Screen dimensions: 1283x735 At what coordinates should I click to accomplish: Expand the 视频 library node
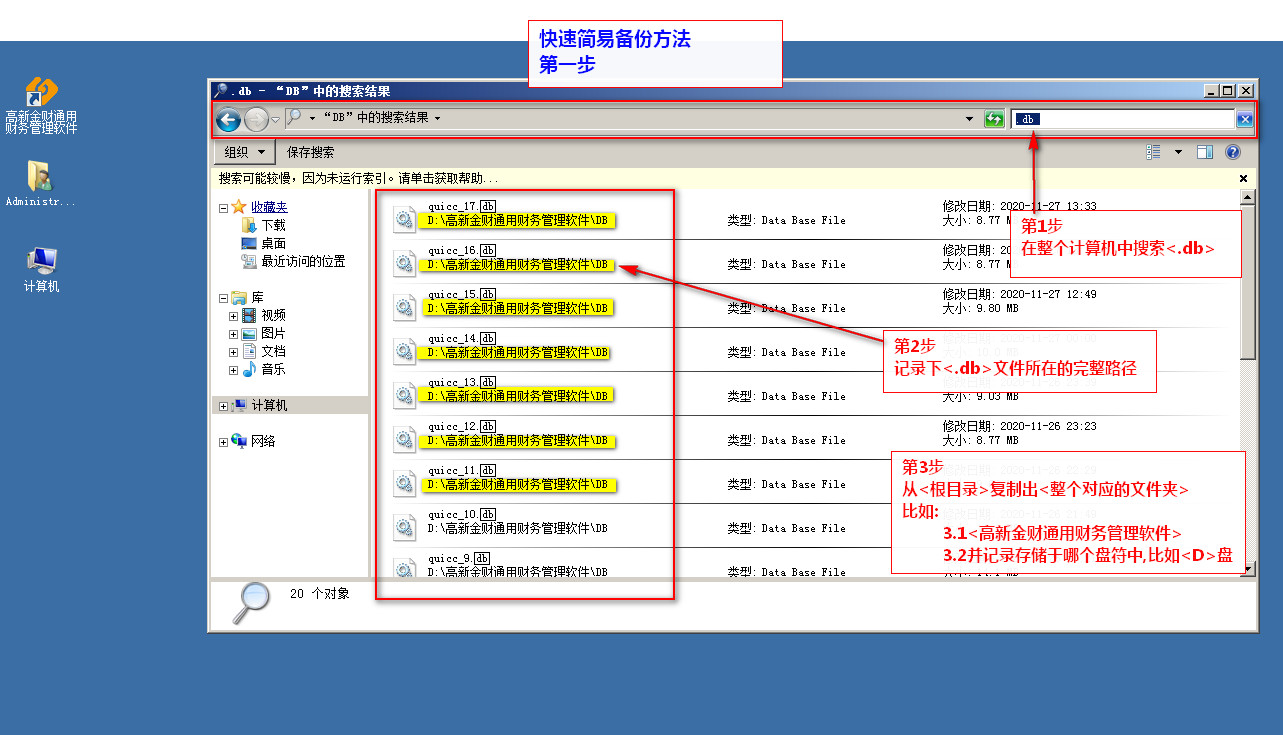point(233,316)
